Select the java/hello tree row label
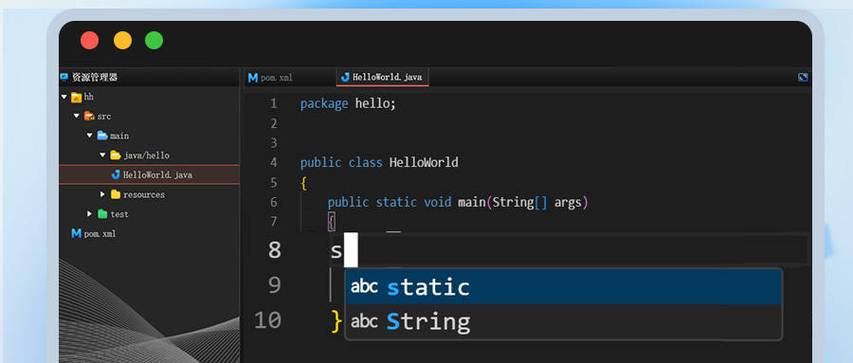The width and height of the screenshot is (853, 363). [x=146, y=155]
